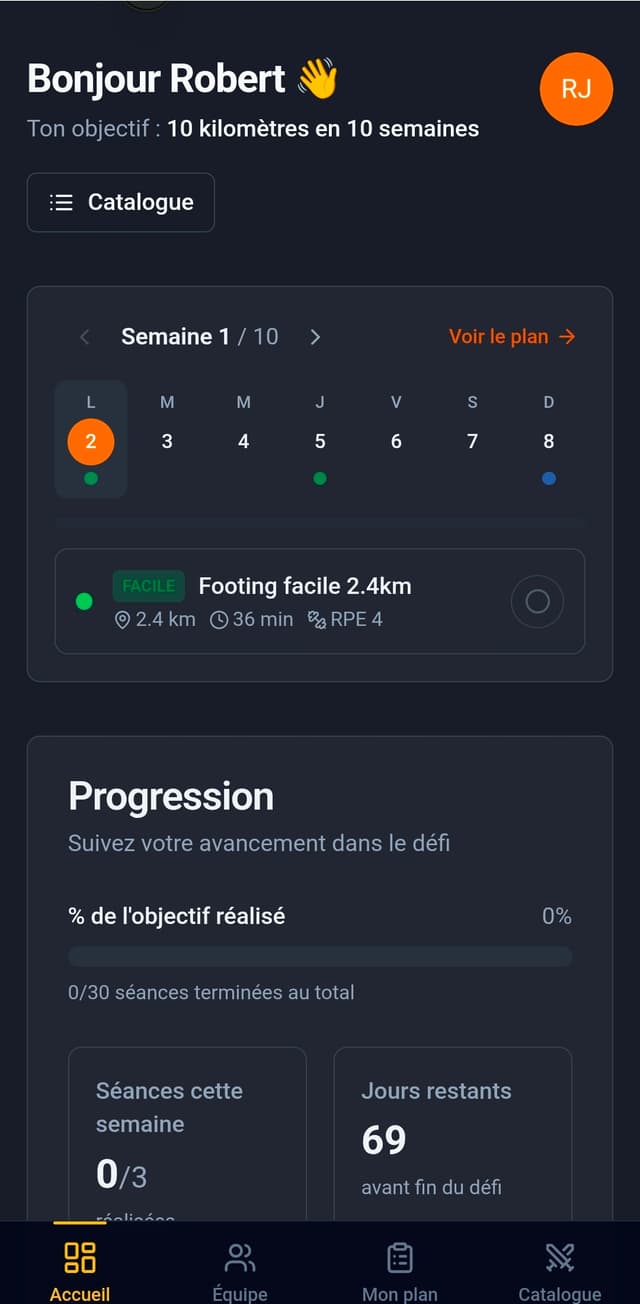Click the arrow next to 'Voir le plan'
This screenshot has width=640, height=1304.
[566, 337]
